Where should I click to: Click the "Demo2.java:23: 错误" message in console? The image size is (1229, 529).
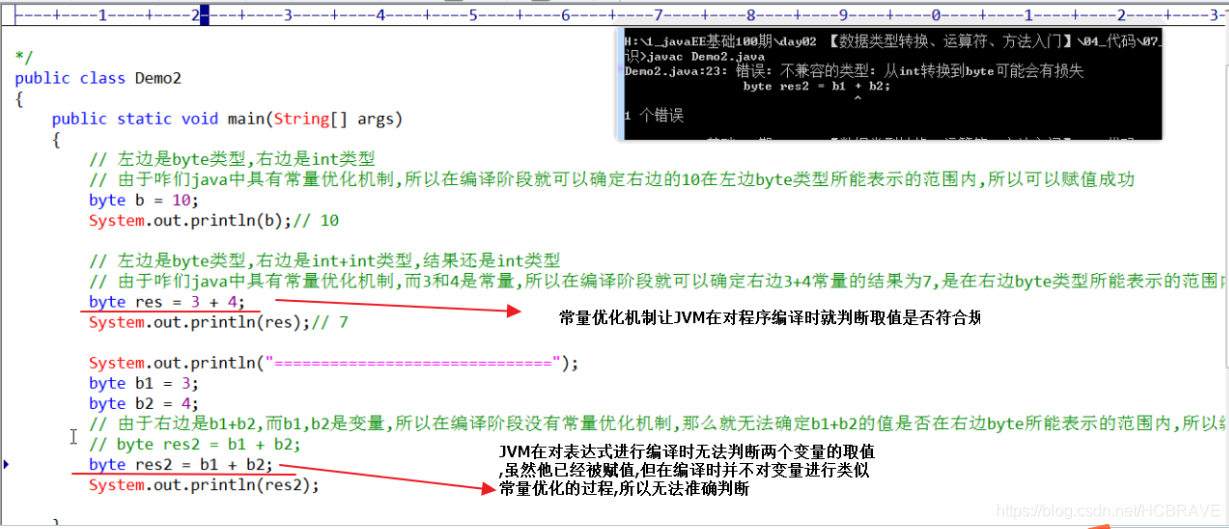(853, 72)
